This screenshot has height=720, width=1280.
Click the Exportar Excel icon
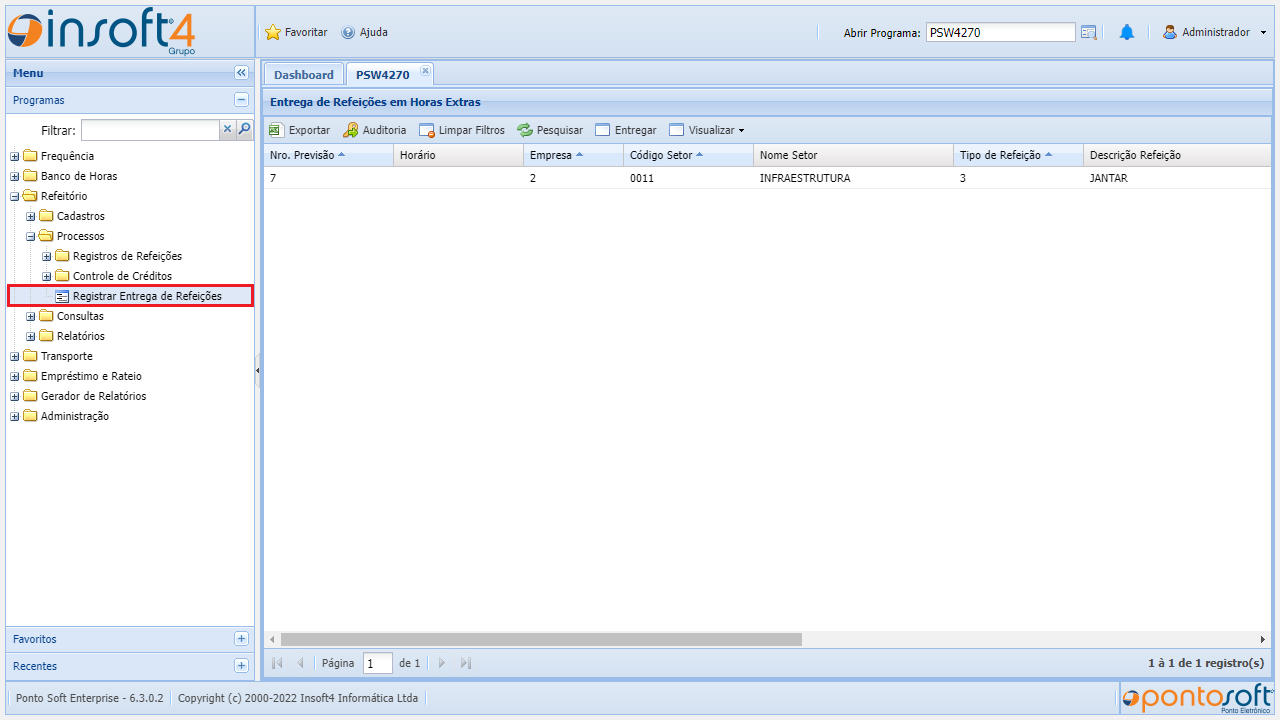[276, 130]
